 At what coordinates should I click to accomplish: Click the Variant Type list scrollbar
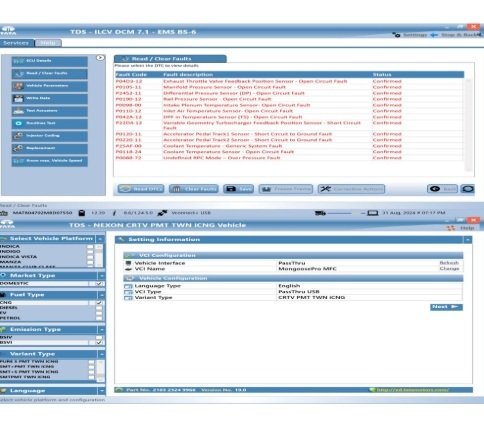tap(100, 371)
